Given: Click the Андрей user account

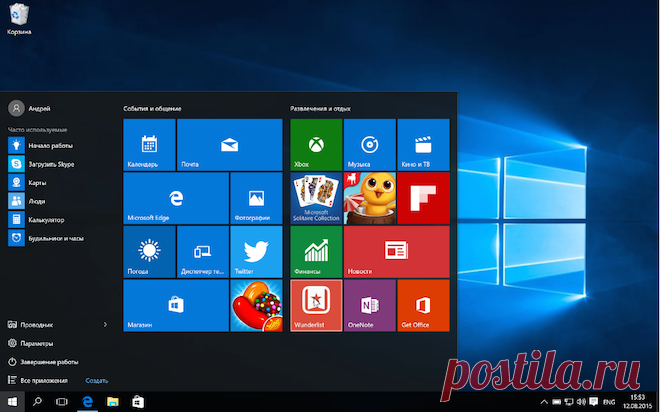Looking at the screenshot, I should (x=29, y=108).
